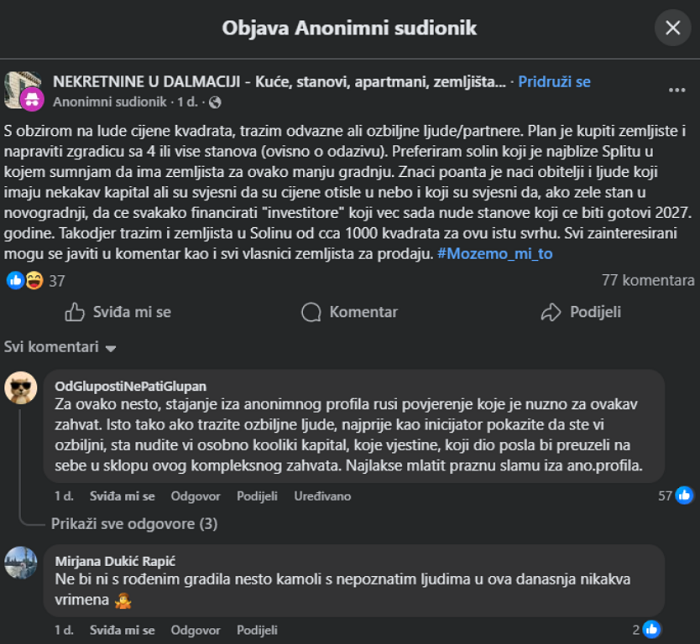Click like reaction icon on Mirjana's comment

(652, 630)
